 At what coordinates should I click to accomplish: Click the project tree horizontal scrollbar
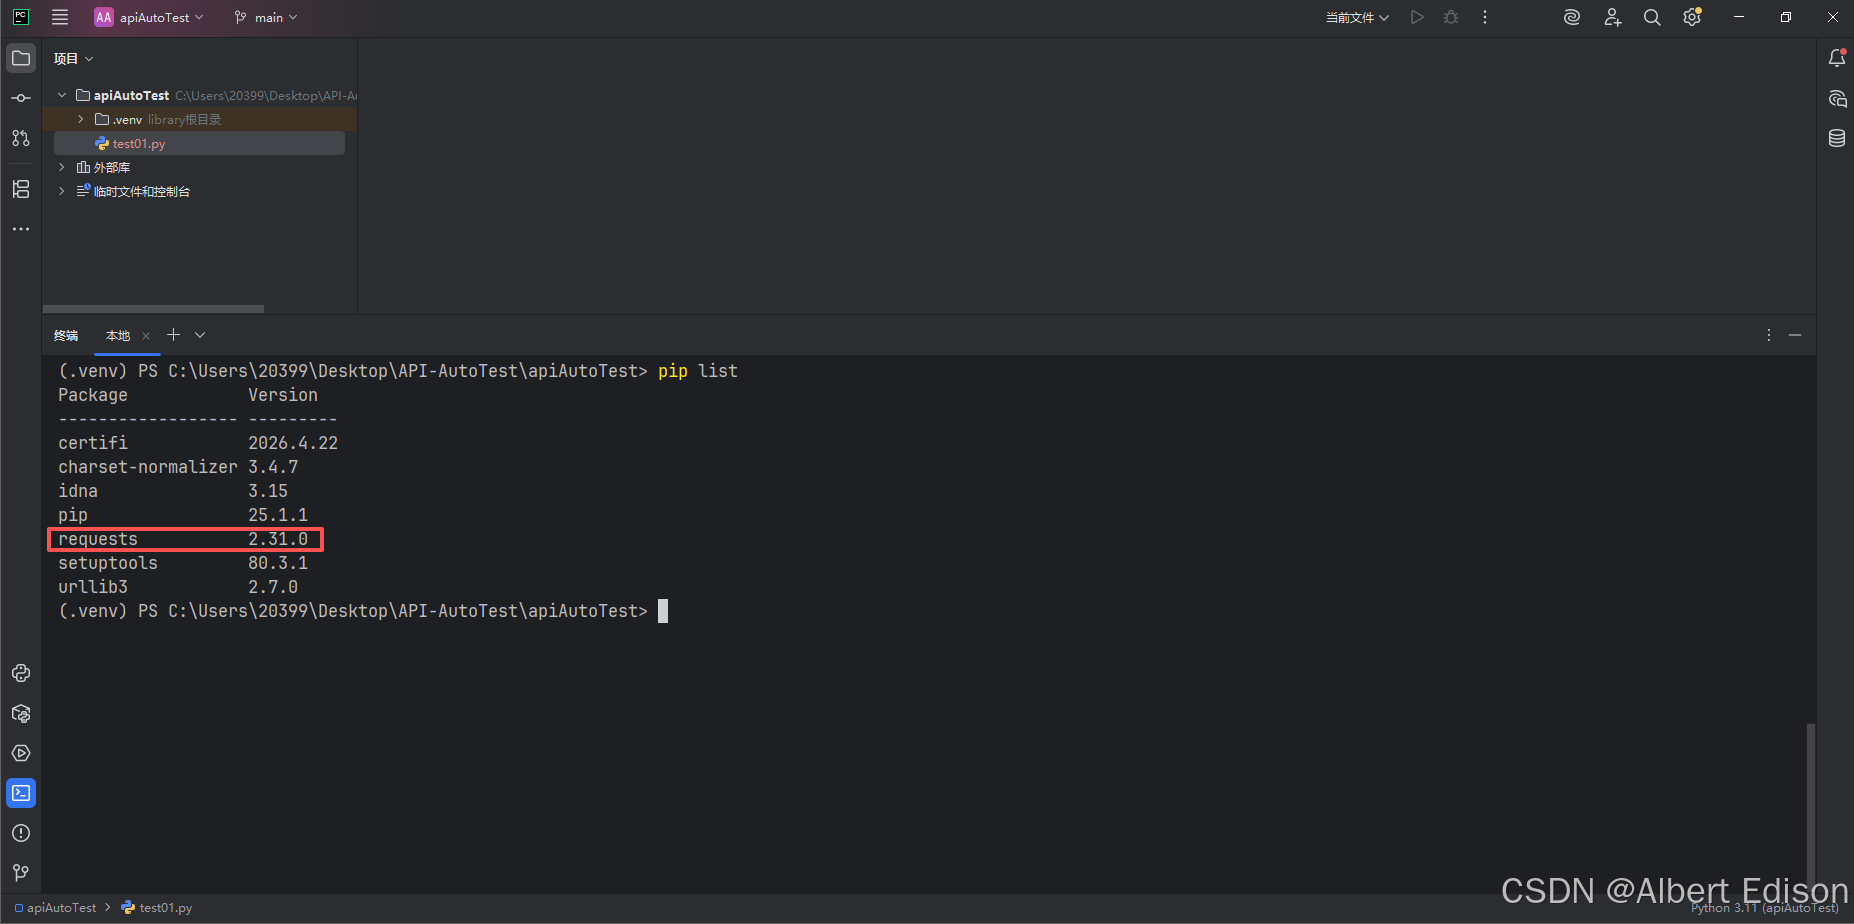click(x=153, y=309)
